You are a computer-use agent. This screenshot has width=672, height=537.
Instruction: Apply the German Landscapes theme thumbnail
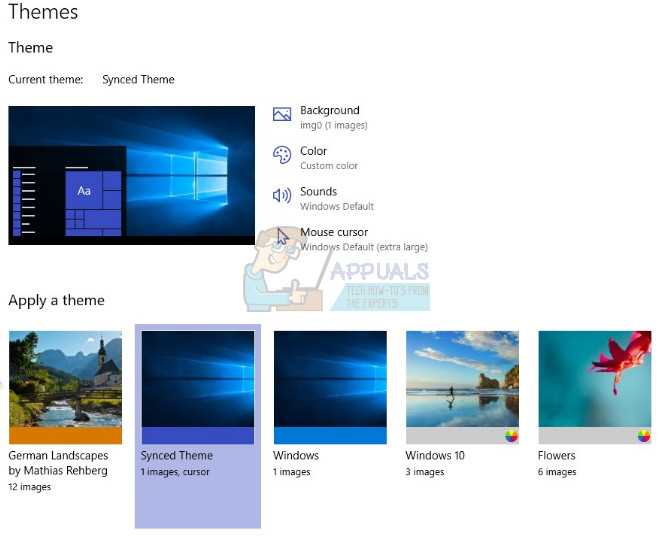tap(65, 379)
